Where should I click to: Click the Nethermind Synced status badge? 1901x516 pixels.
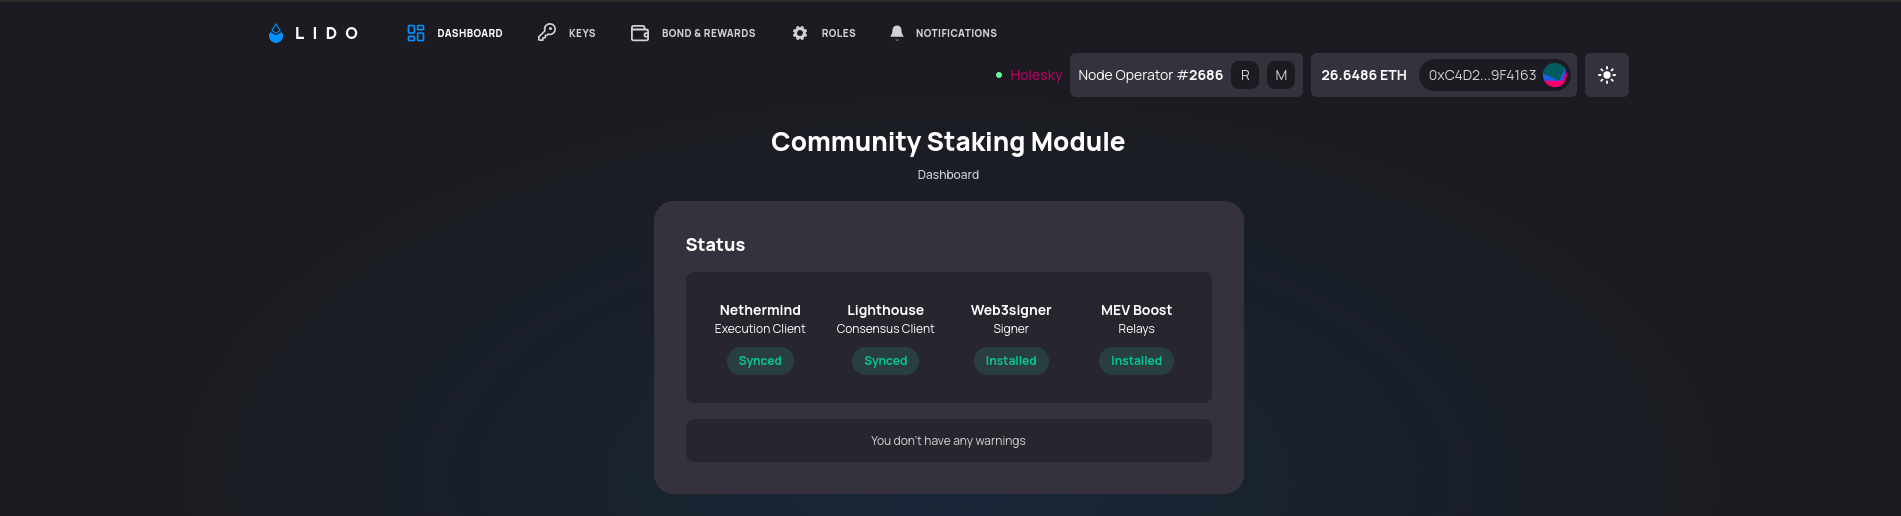tap(760, 361)
